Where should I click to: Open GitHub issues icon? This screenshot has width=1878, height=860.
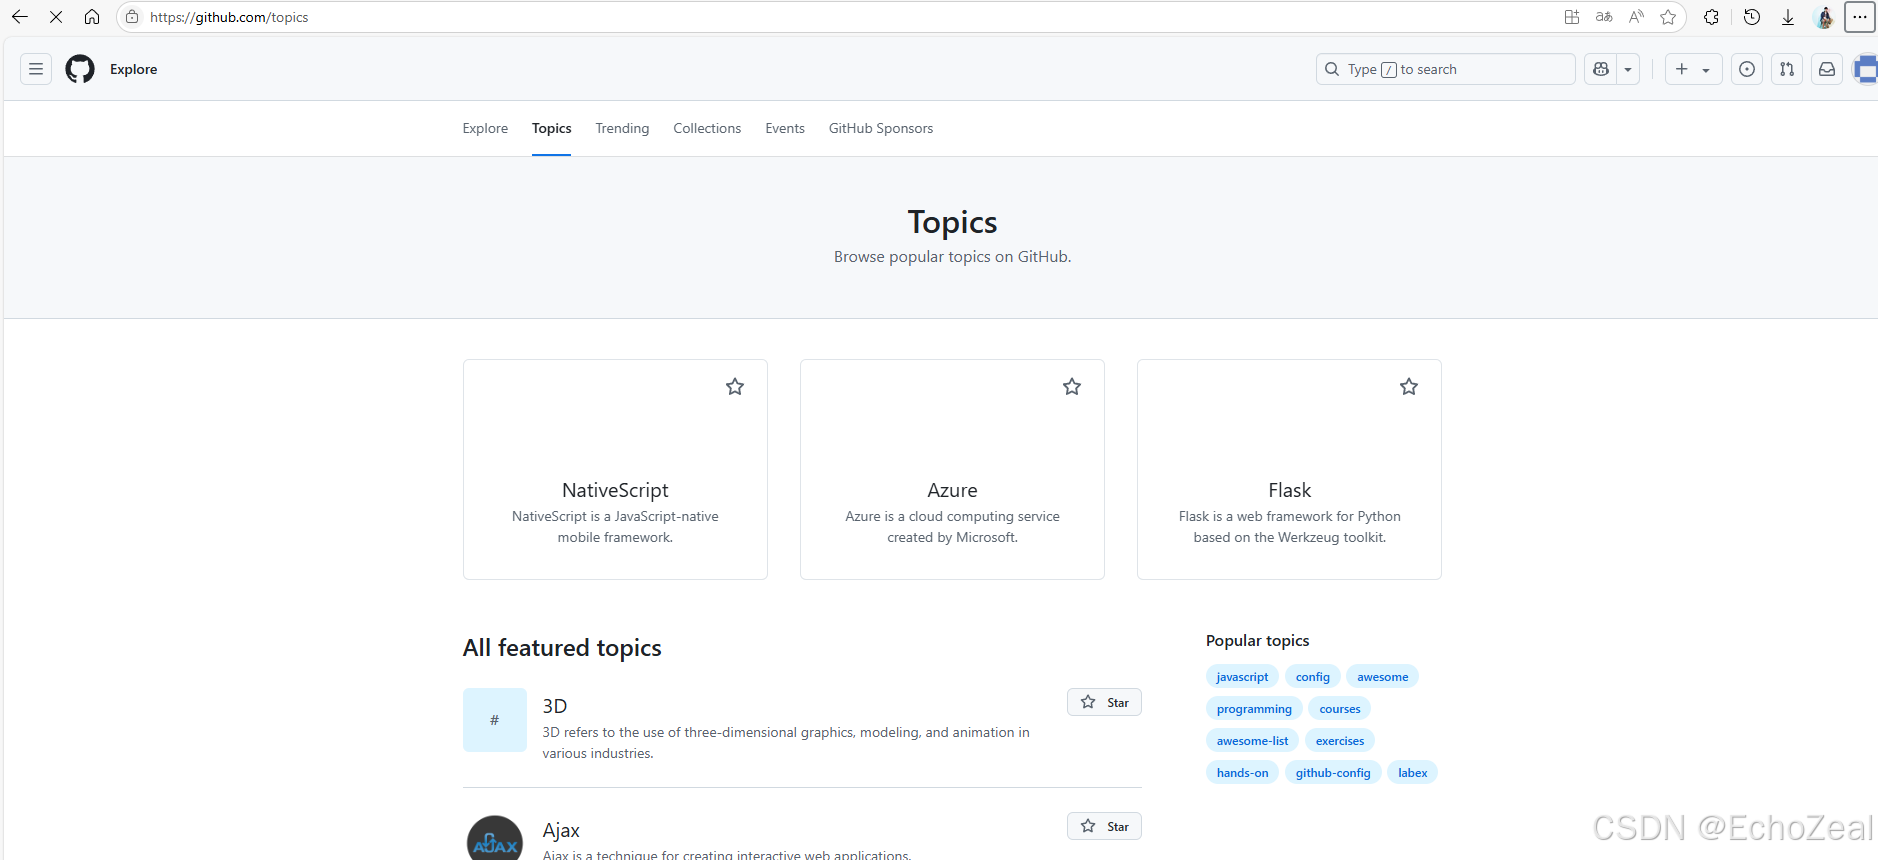(1747, 69)
